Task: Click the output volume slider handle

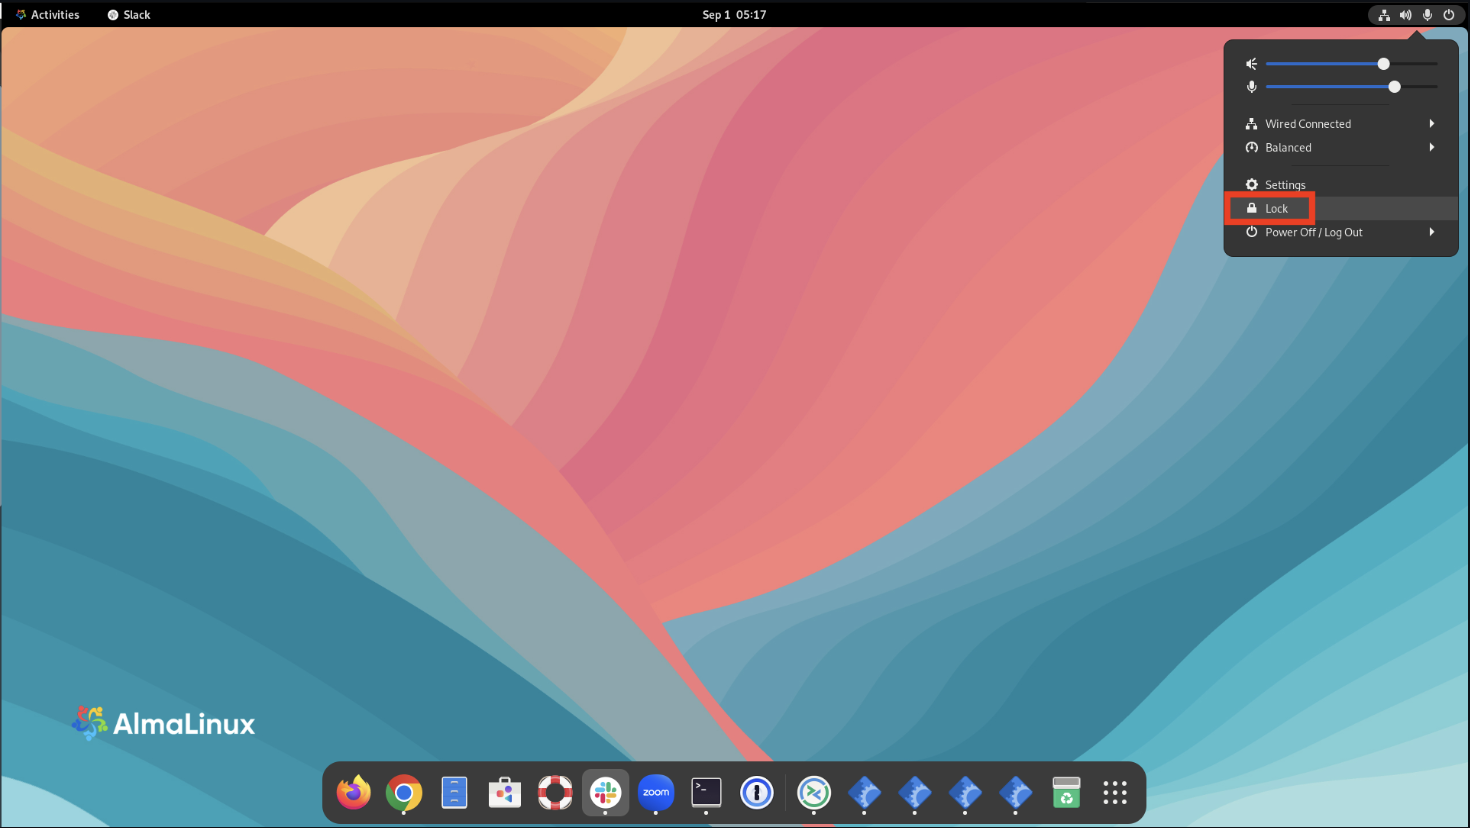Action: click(x=1383, y=64)
